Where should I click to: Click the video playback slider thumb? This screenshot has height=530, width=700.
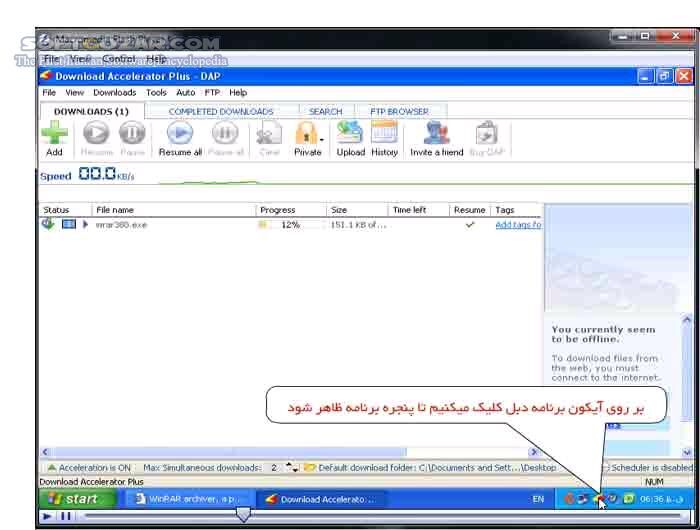point(243,514)
